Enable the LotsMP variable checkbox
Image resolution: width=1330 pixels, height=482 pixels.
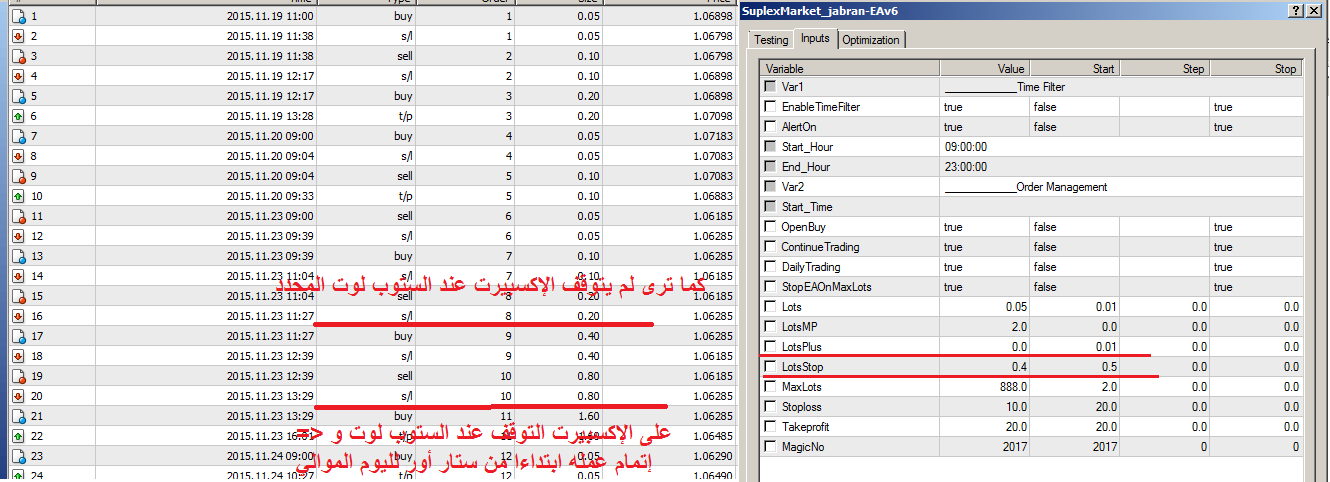[770, 327]
